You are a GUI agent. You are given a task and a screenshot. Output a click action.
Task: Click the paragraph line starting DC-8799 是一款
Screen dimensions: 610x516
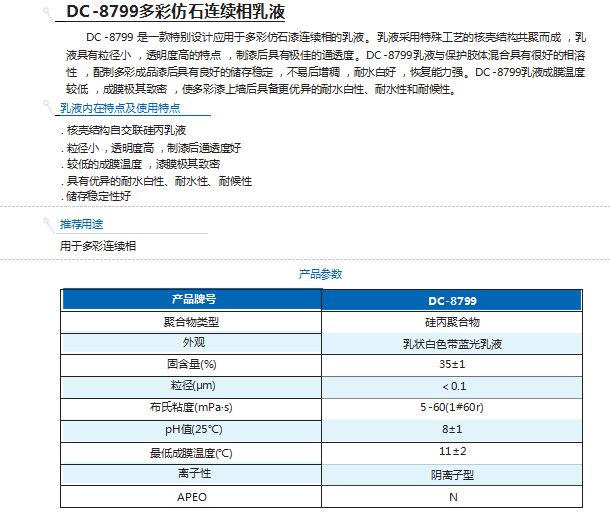(336, 37)
